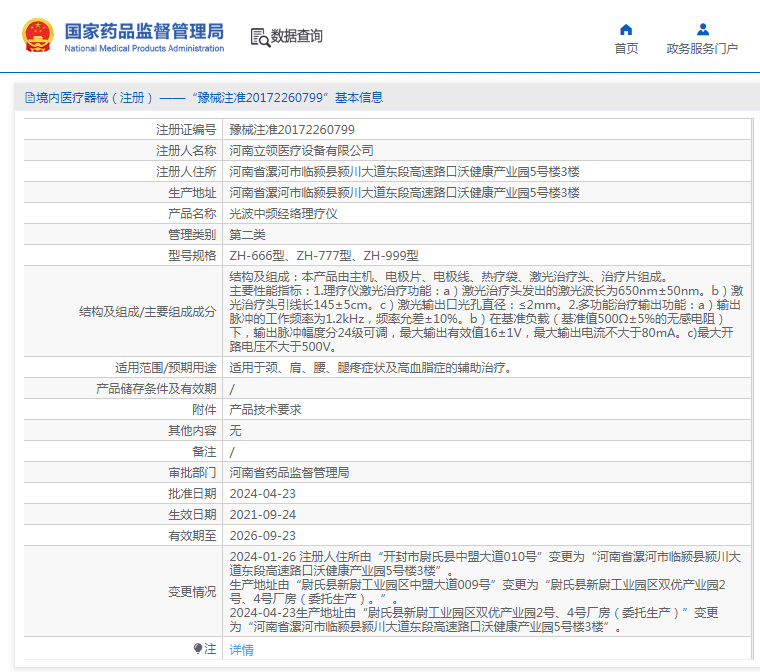Click approval date 2024-04-23 value
760x672 pixels.
pos(263,494)
